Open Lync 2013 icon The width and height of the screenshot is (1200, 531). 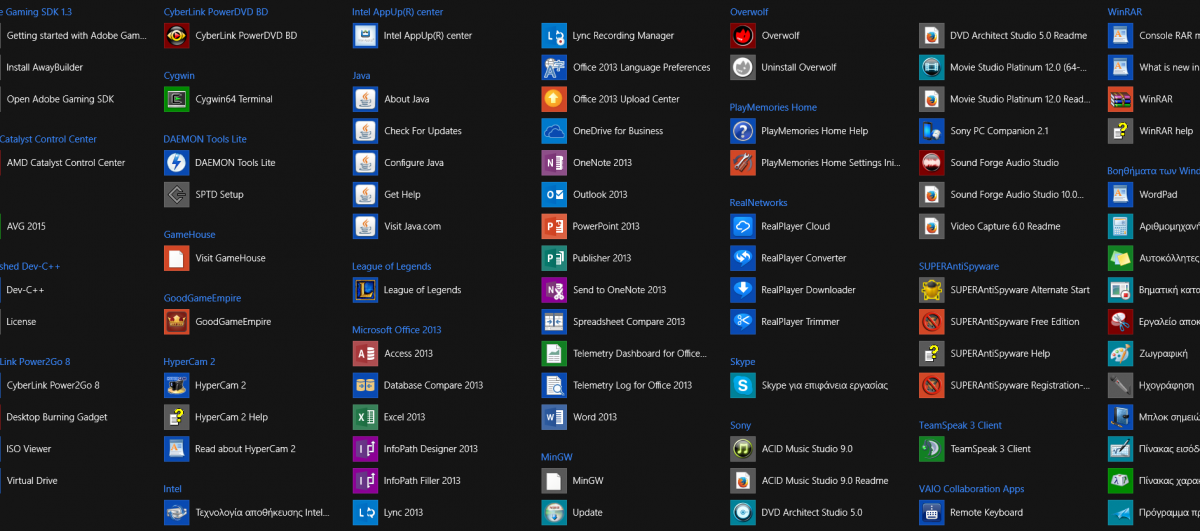pos(365,512)
